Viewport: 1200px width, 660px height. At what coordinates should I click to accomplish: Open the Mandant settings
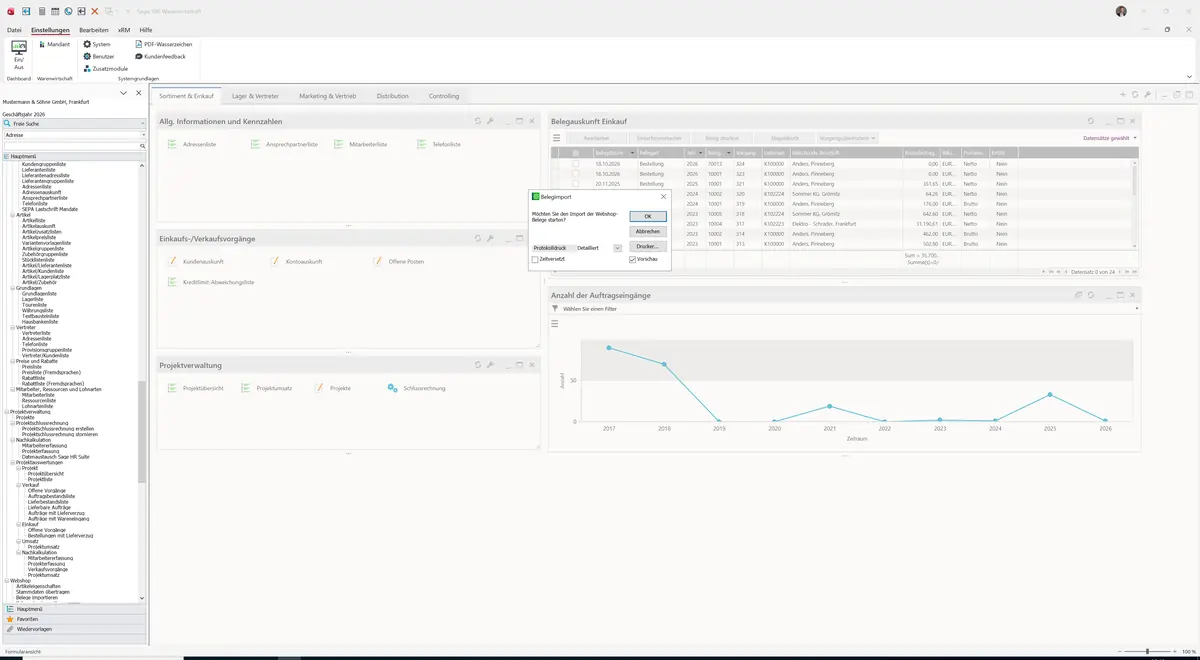coord(54,44)
